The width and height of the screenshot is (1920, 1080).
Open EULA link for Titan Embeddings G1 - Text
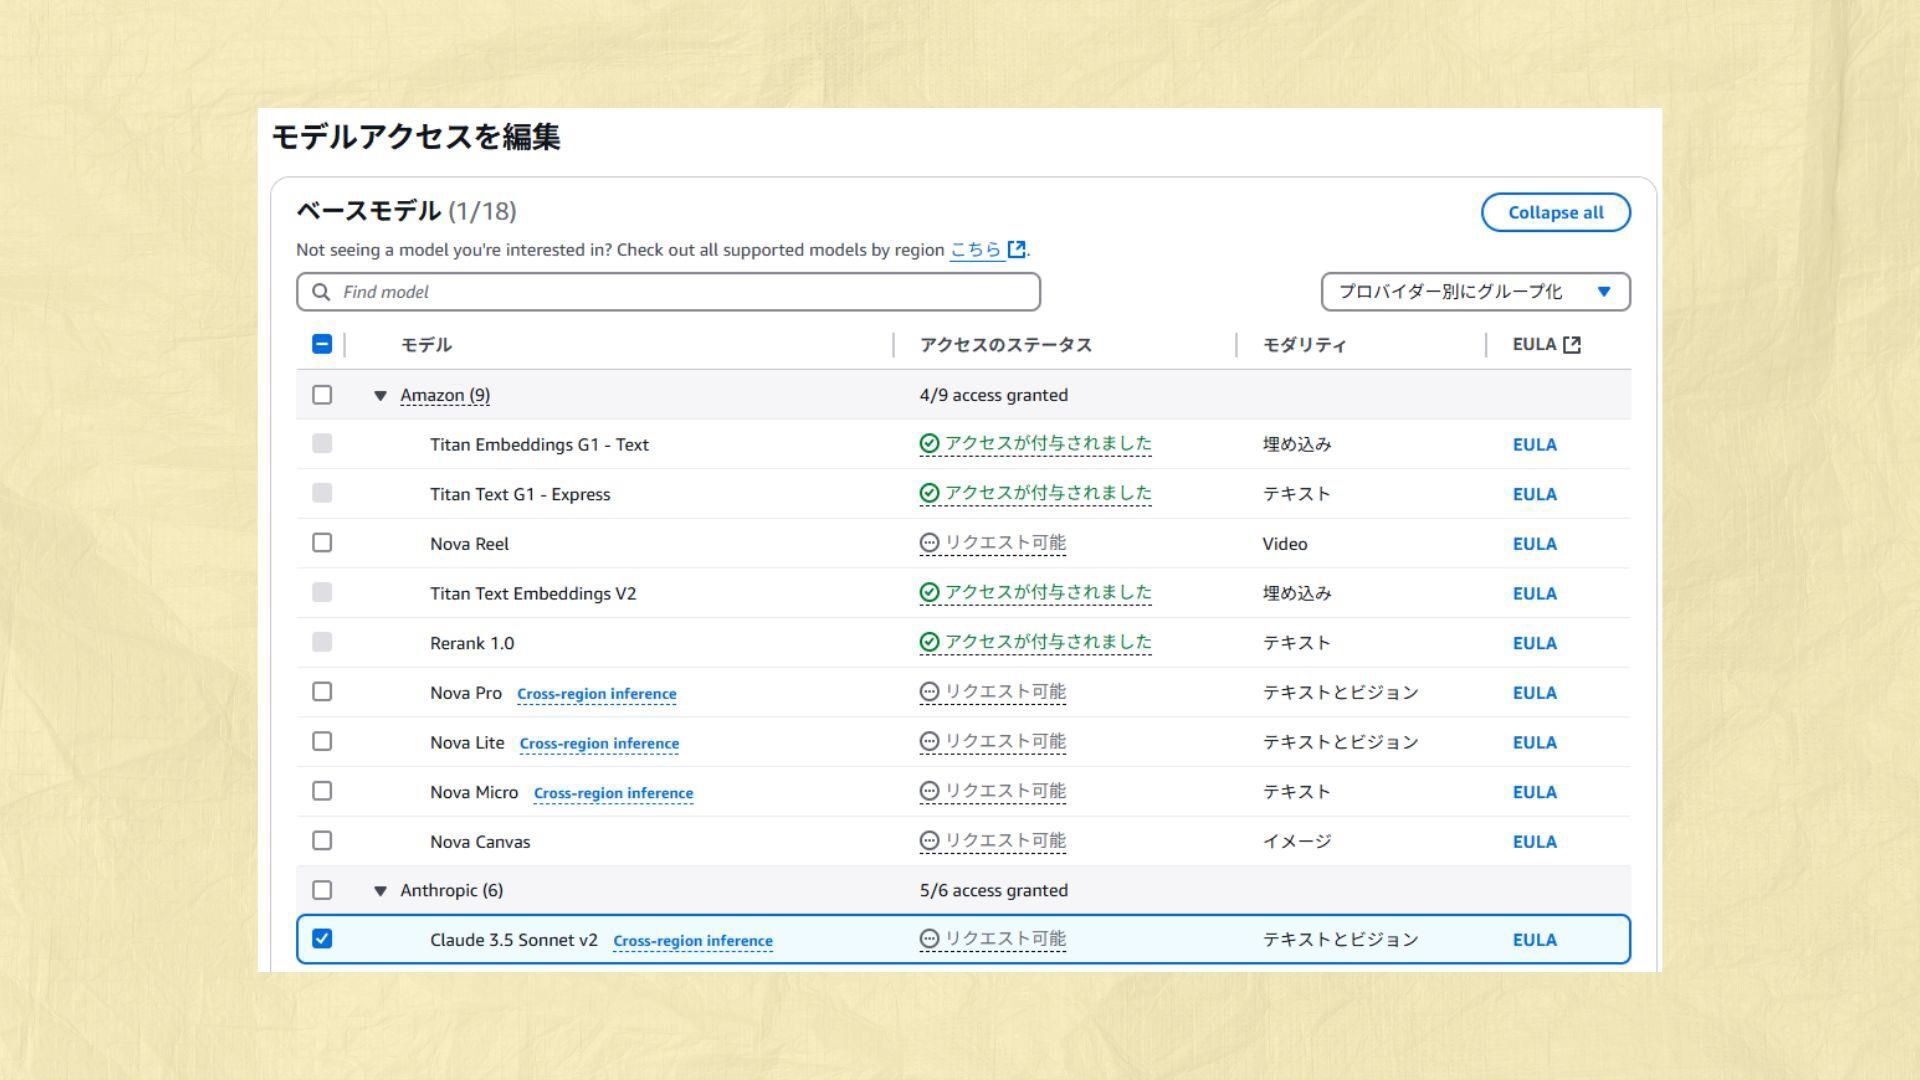[x=1535, y=445]
